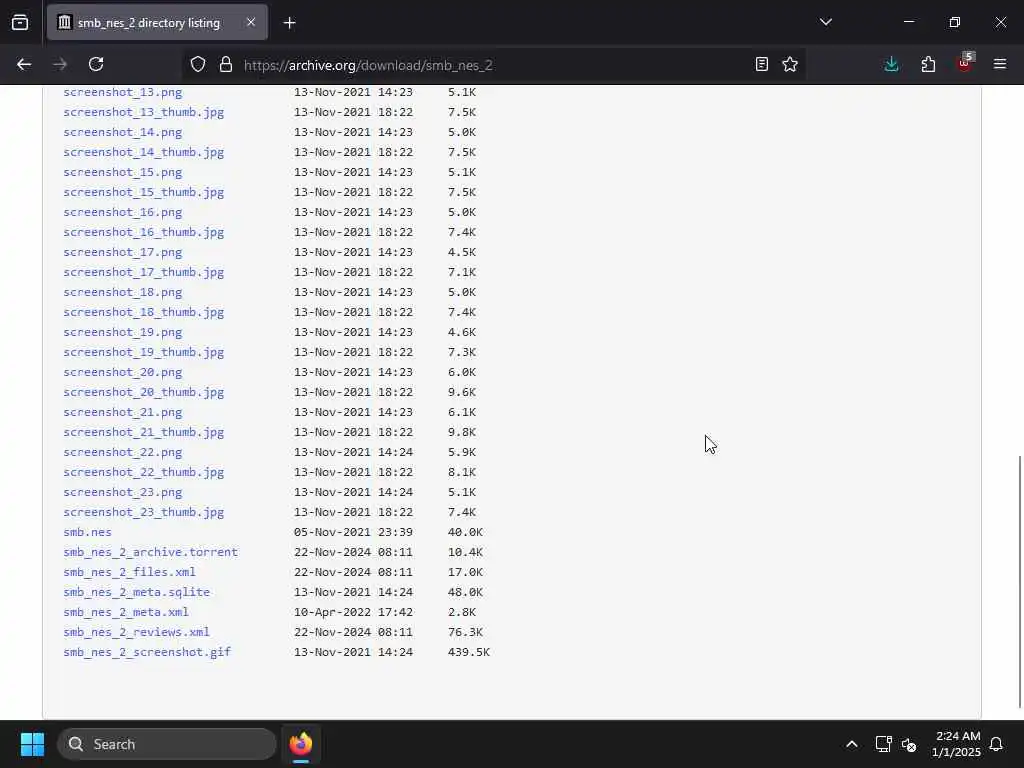Close the smb_nes_2 directory listing tab

251,23
